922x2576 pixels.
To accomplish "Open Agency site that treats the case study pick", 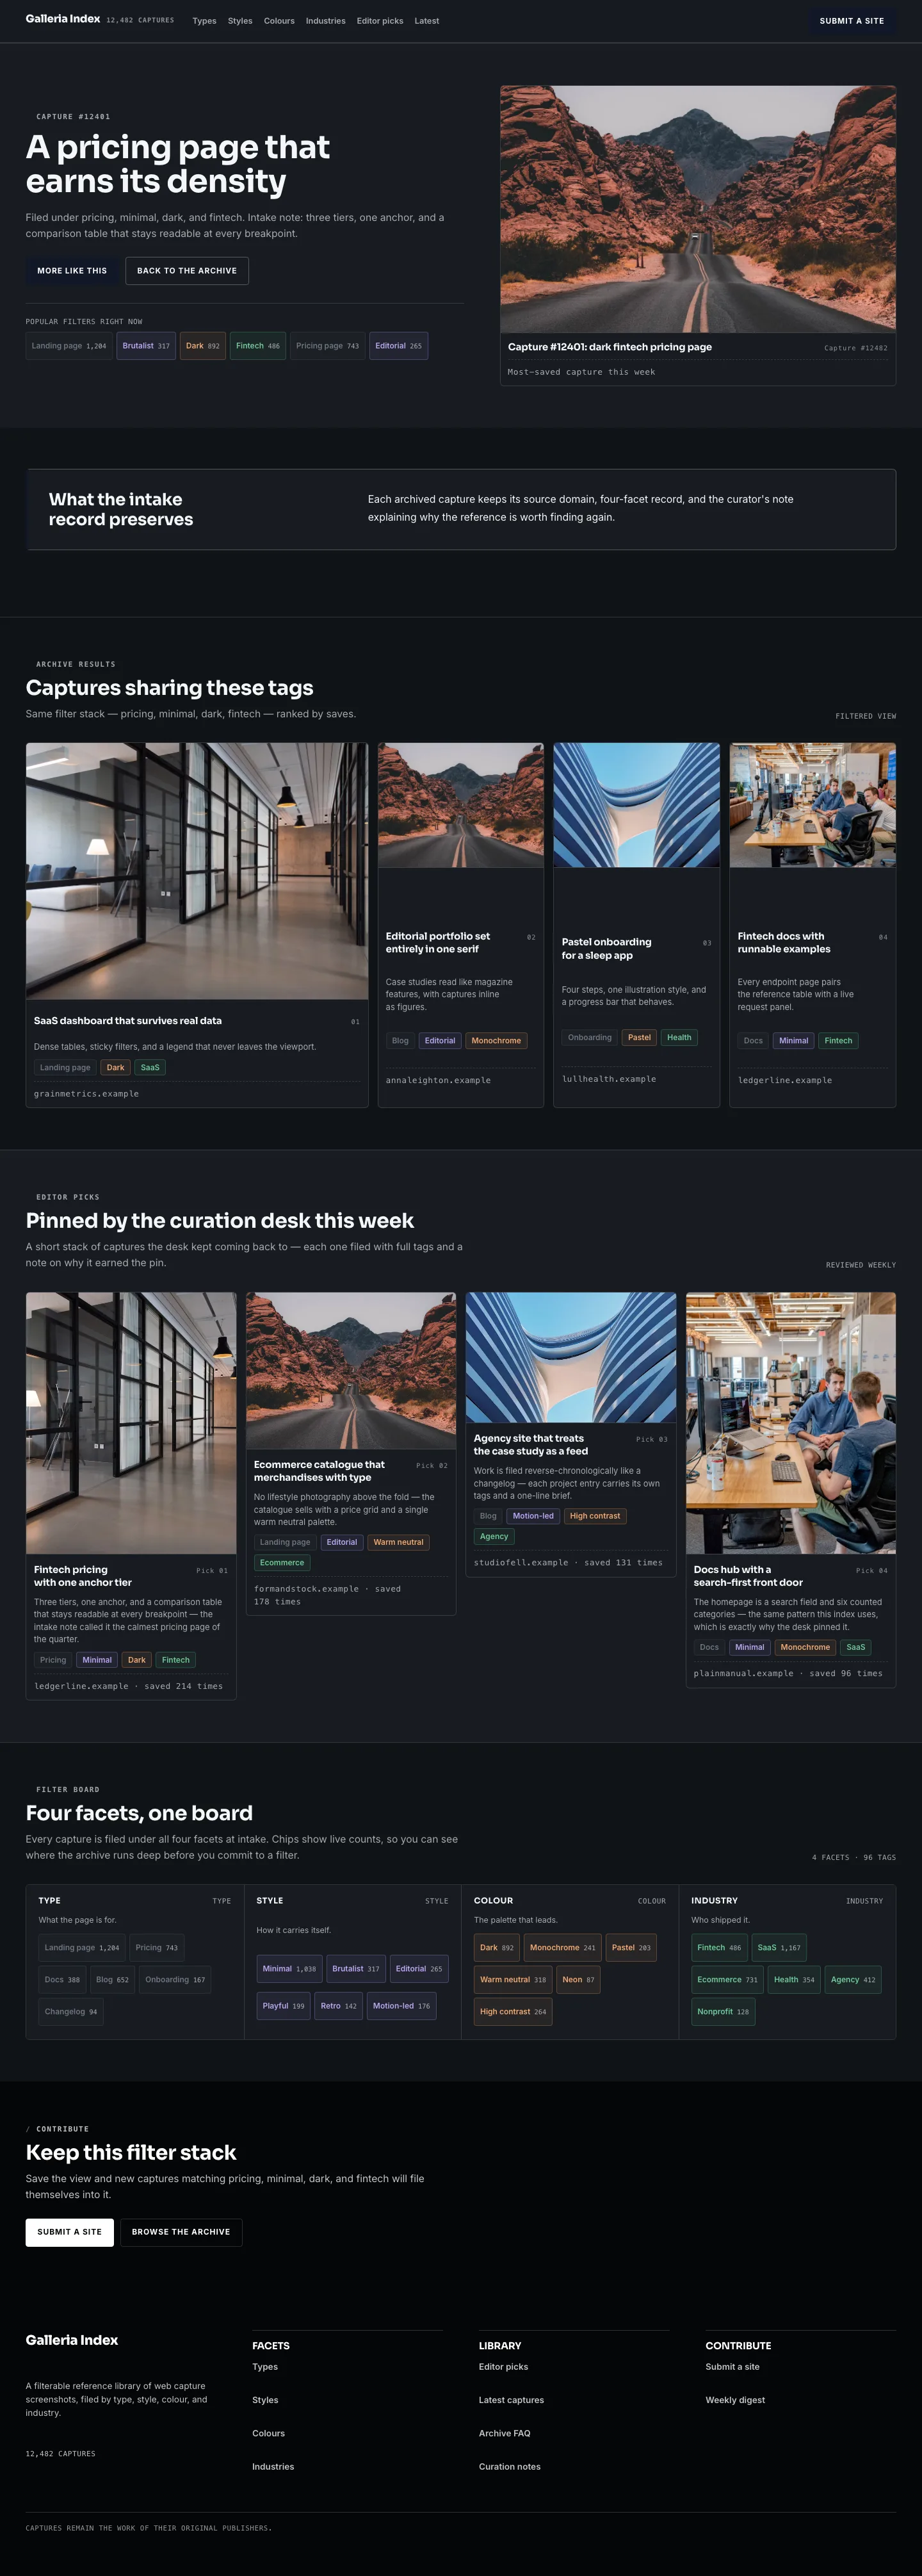I will (531, 1445).
